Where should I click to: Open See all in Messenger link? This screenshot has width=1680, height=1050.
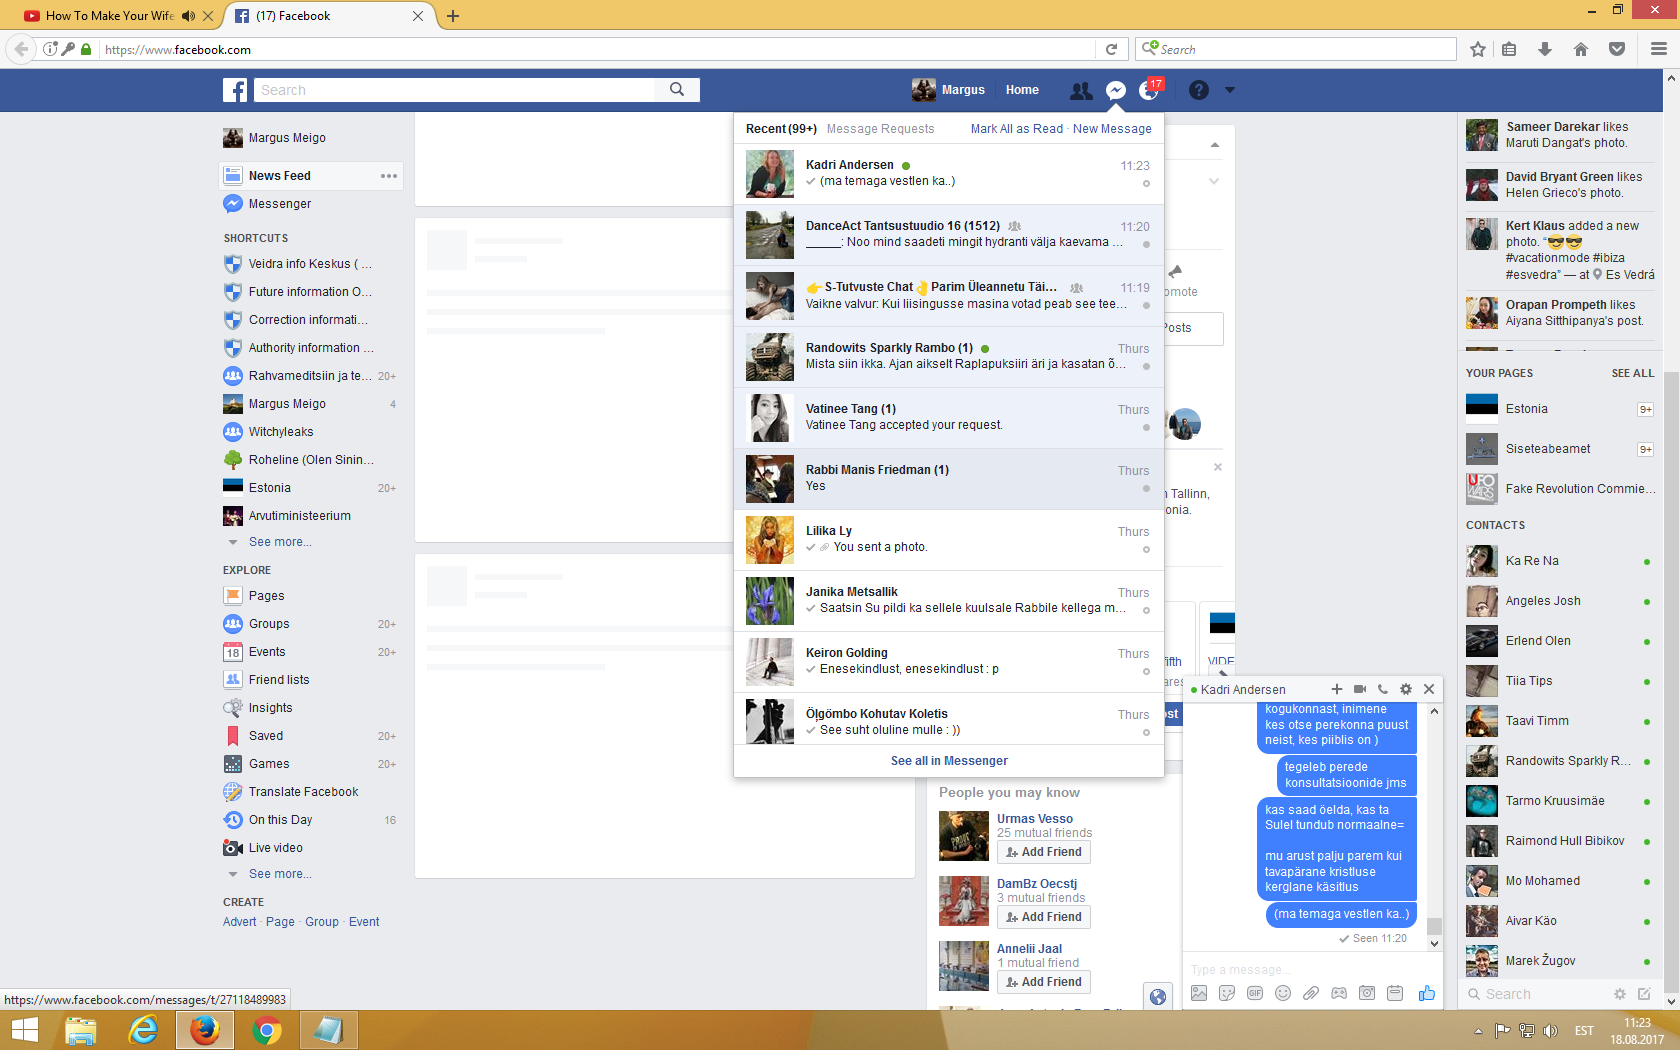949,761
